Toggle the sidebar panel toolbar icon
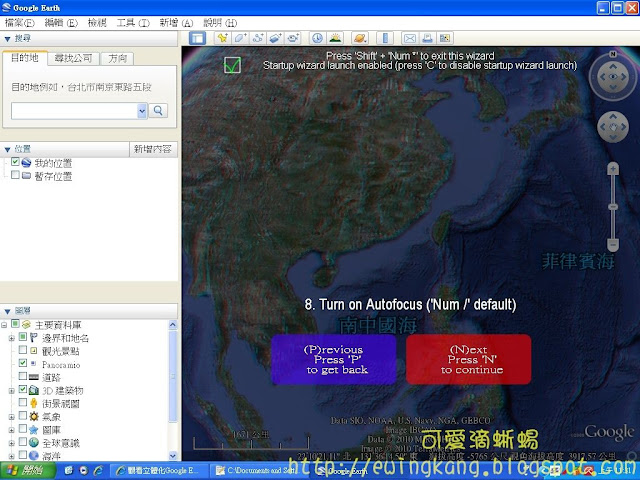Screen dimensions: 640x480 pyautogui.click(x=198, y=38)
